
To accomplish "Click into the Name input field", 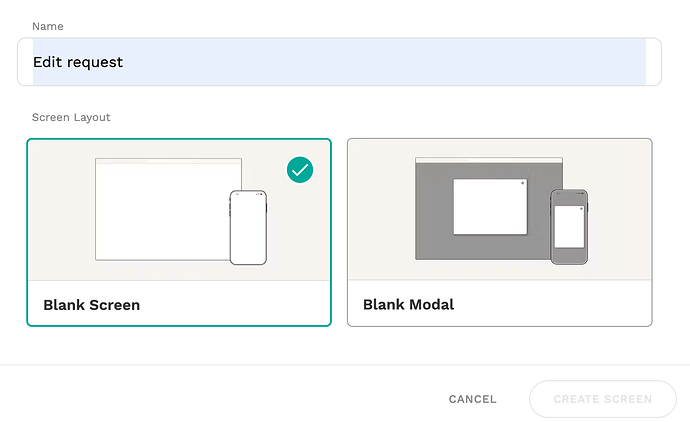I will click(x=339, y=62).
